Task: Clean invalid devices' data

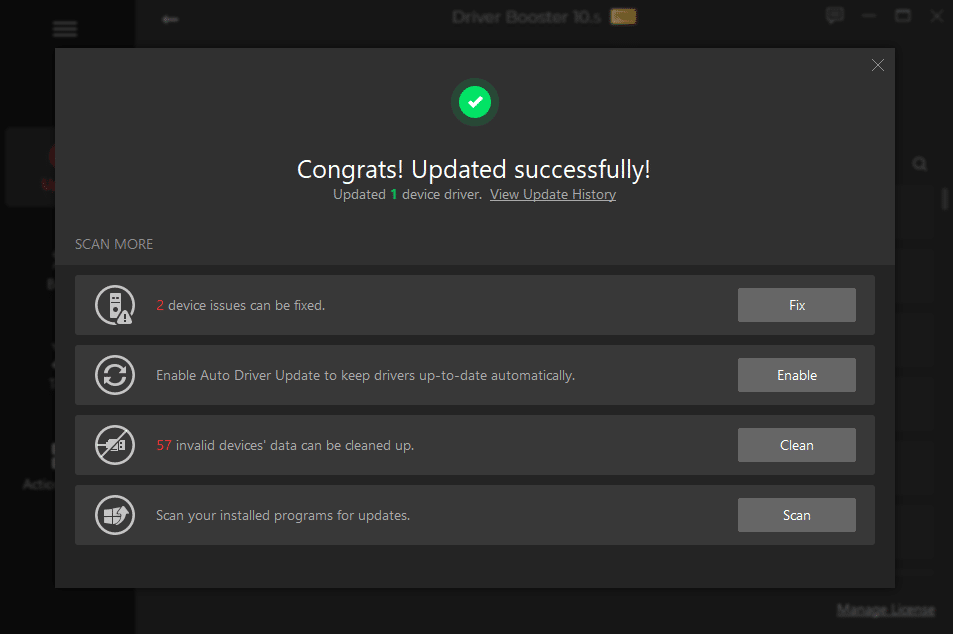Action: pos(796,445)
